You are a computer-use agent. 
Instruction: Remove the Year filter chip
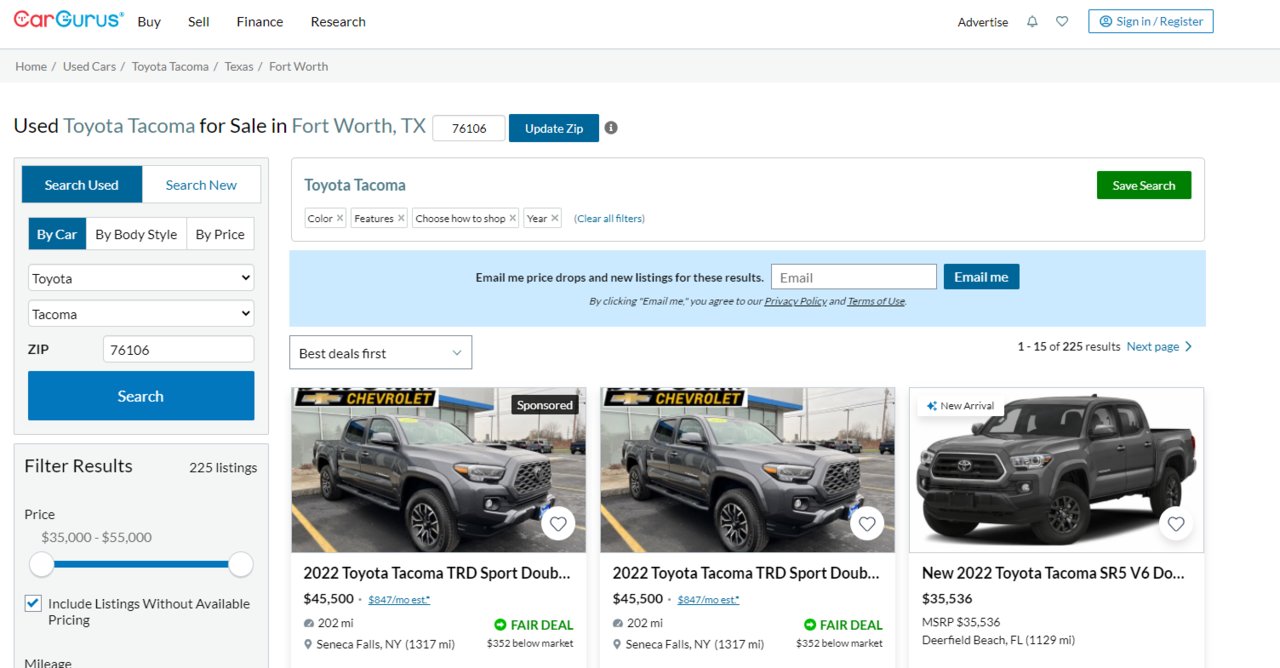[x=555, y=218]
